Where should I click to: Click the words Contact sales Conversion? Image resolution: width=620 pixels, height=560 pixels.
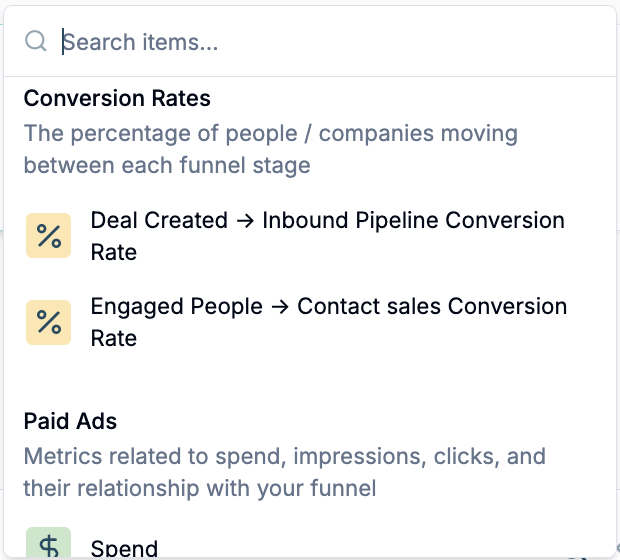coord(432,306)
